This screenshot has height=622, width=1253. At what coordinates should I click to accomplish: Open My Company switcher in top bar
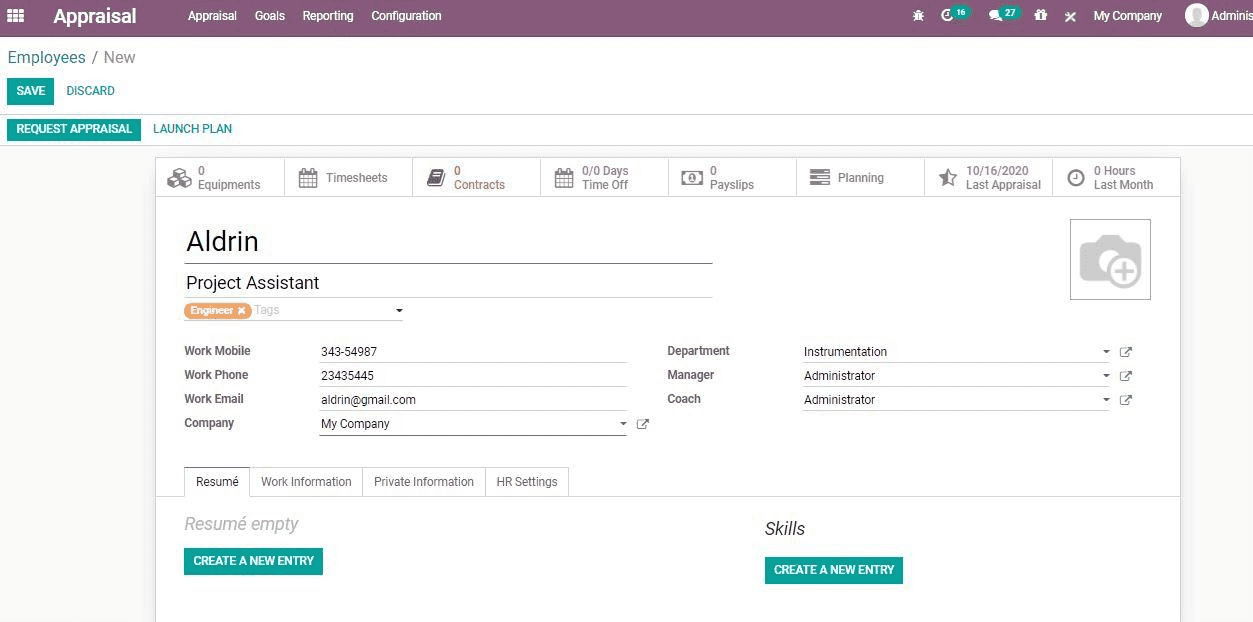point(1127,16)
